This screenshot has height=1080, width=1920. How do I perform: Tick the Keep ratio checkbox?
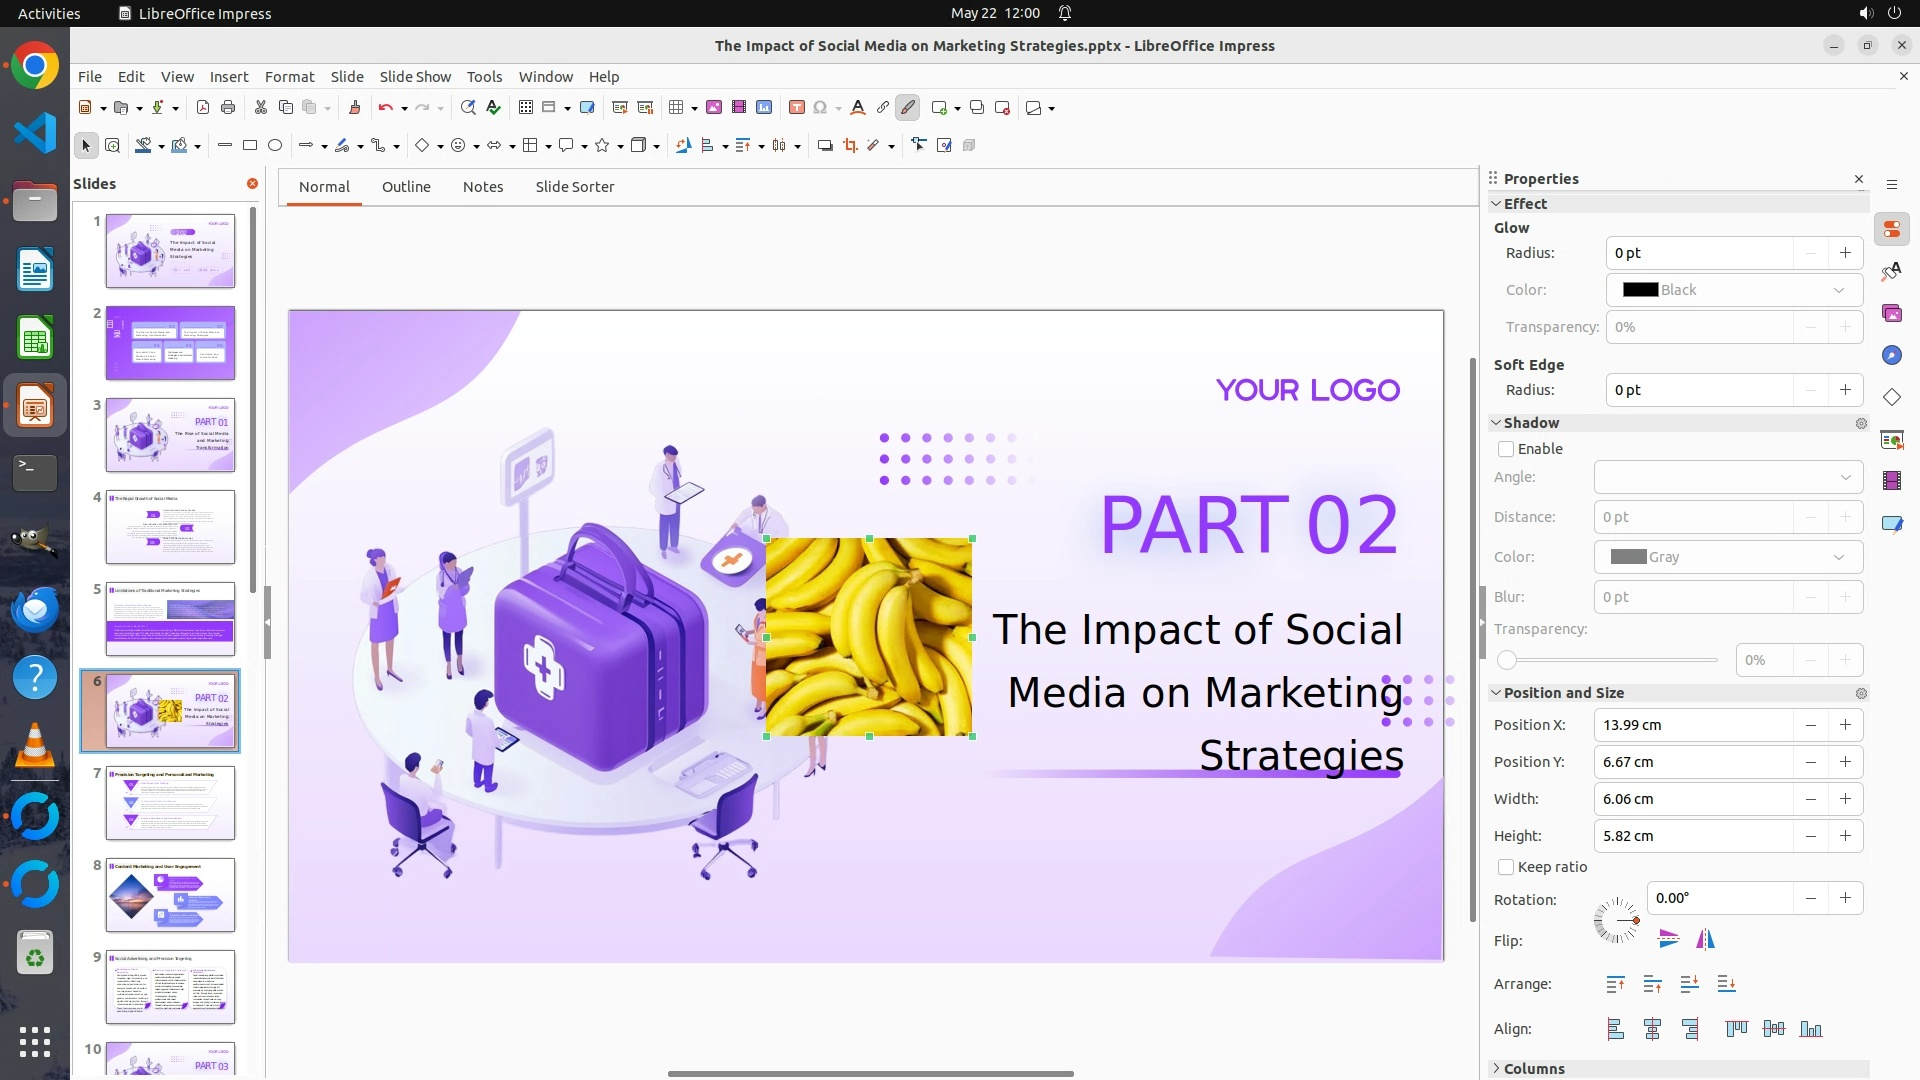1506,867
